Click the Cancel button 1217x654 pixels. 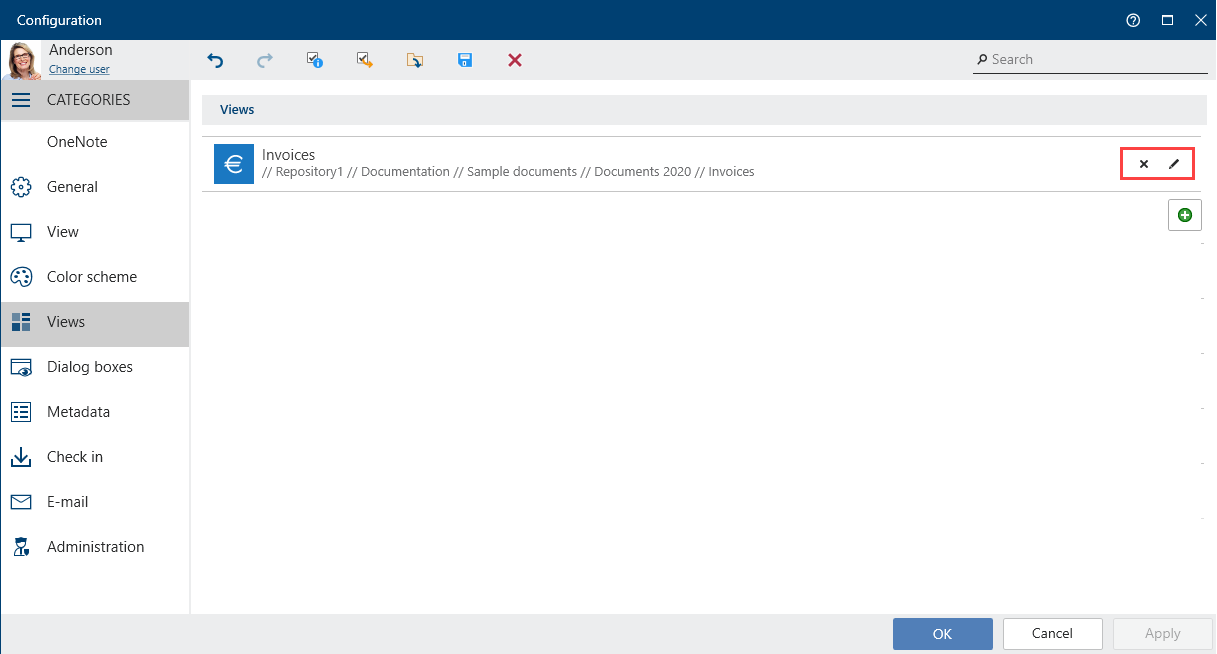[1052, 633]
